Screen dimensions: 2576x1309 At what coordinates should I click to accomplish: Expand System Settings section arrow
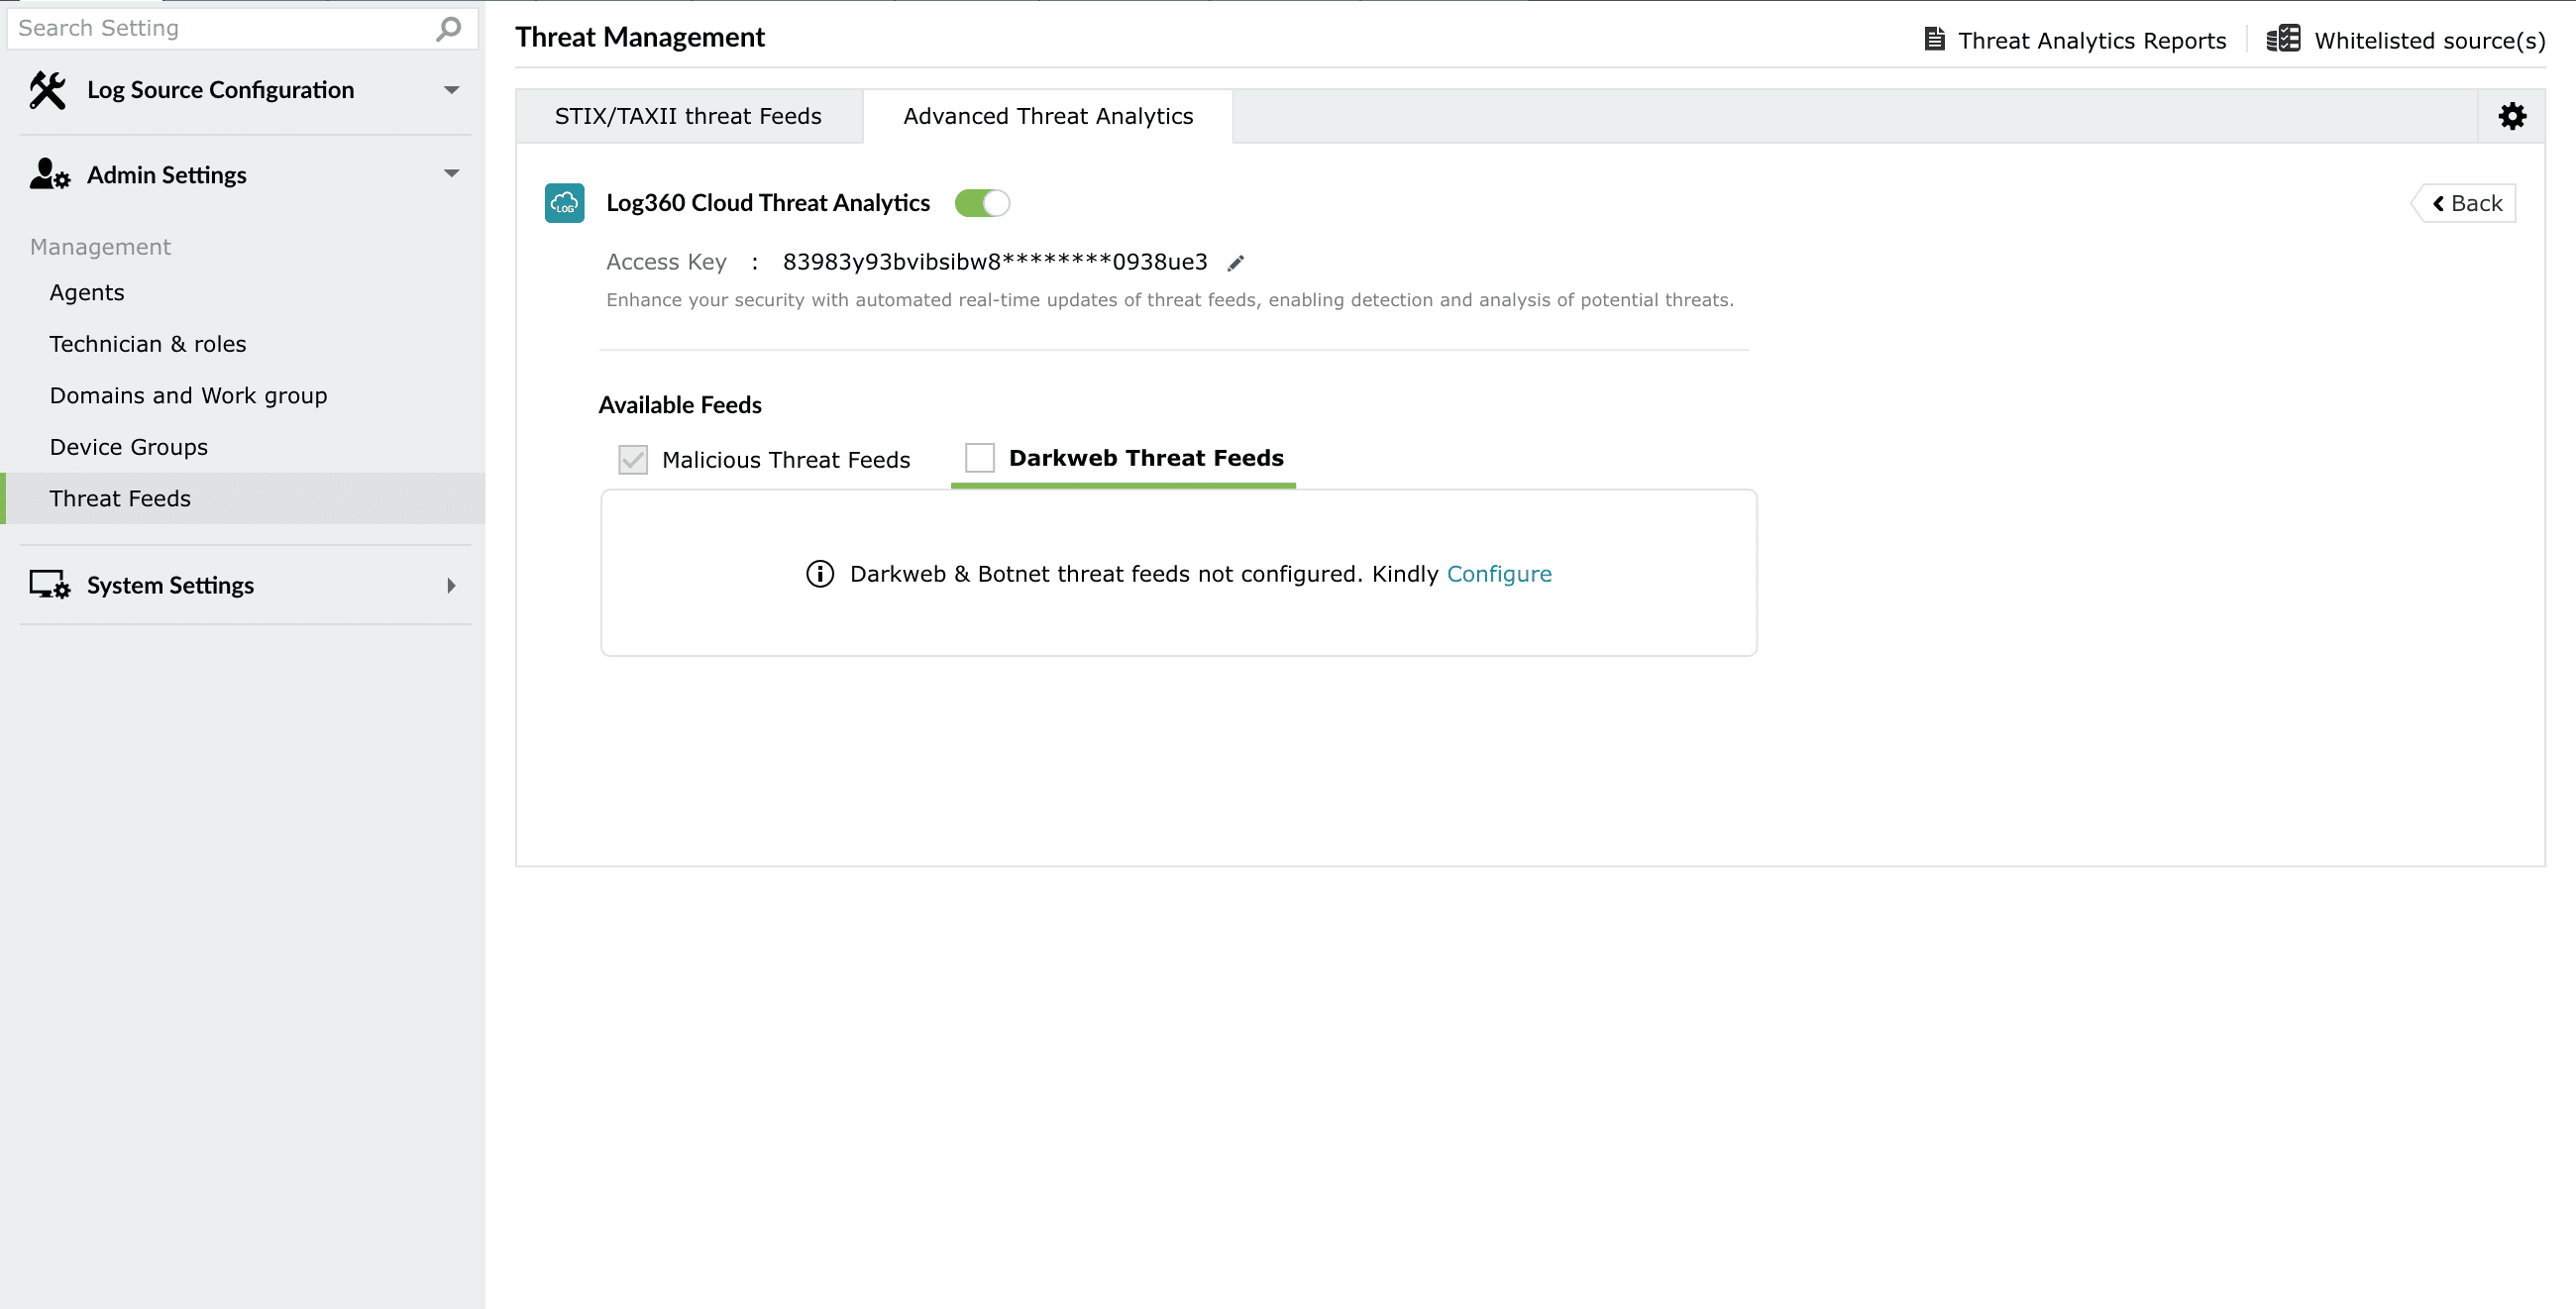[x=451, y=585]
